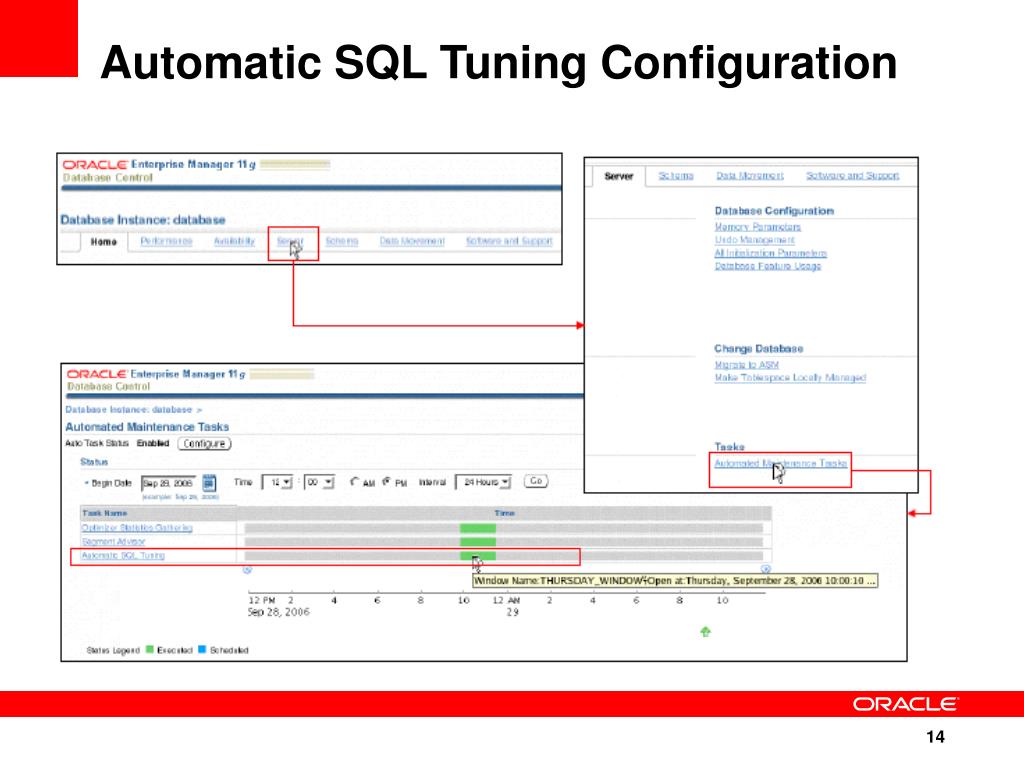Click the Change Database section heading
Image resolution: width=1024 pixels, height=768 pixels.
[758, 349]
